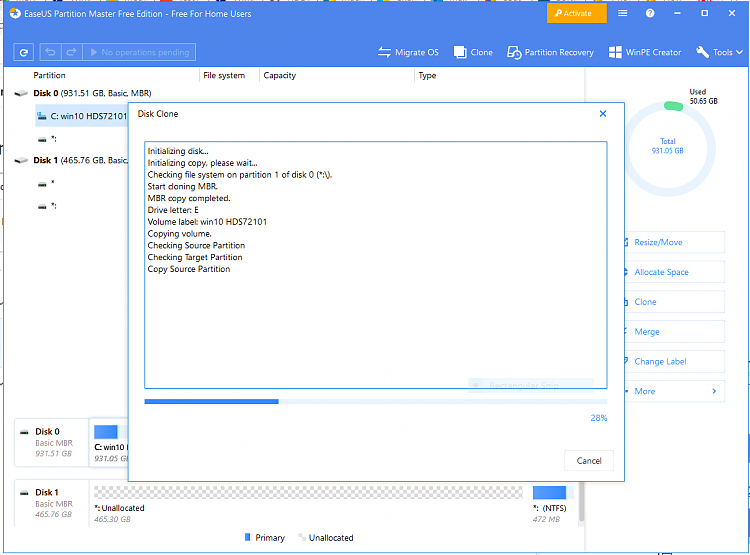Select the Unallocated 465.30 GB block
This screenshot has height=555, width=750.
pyautogui.click(x=308, y=503)
